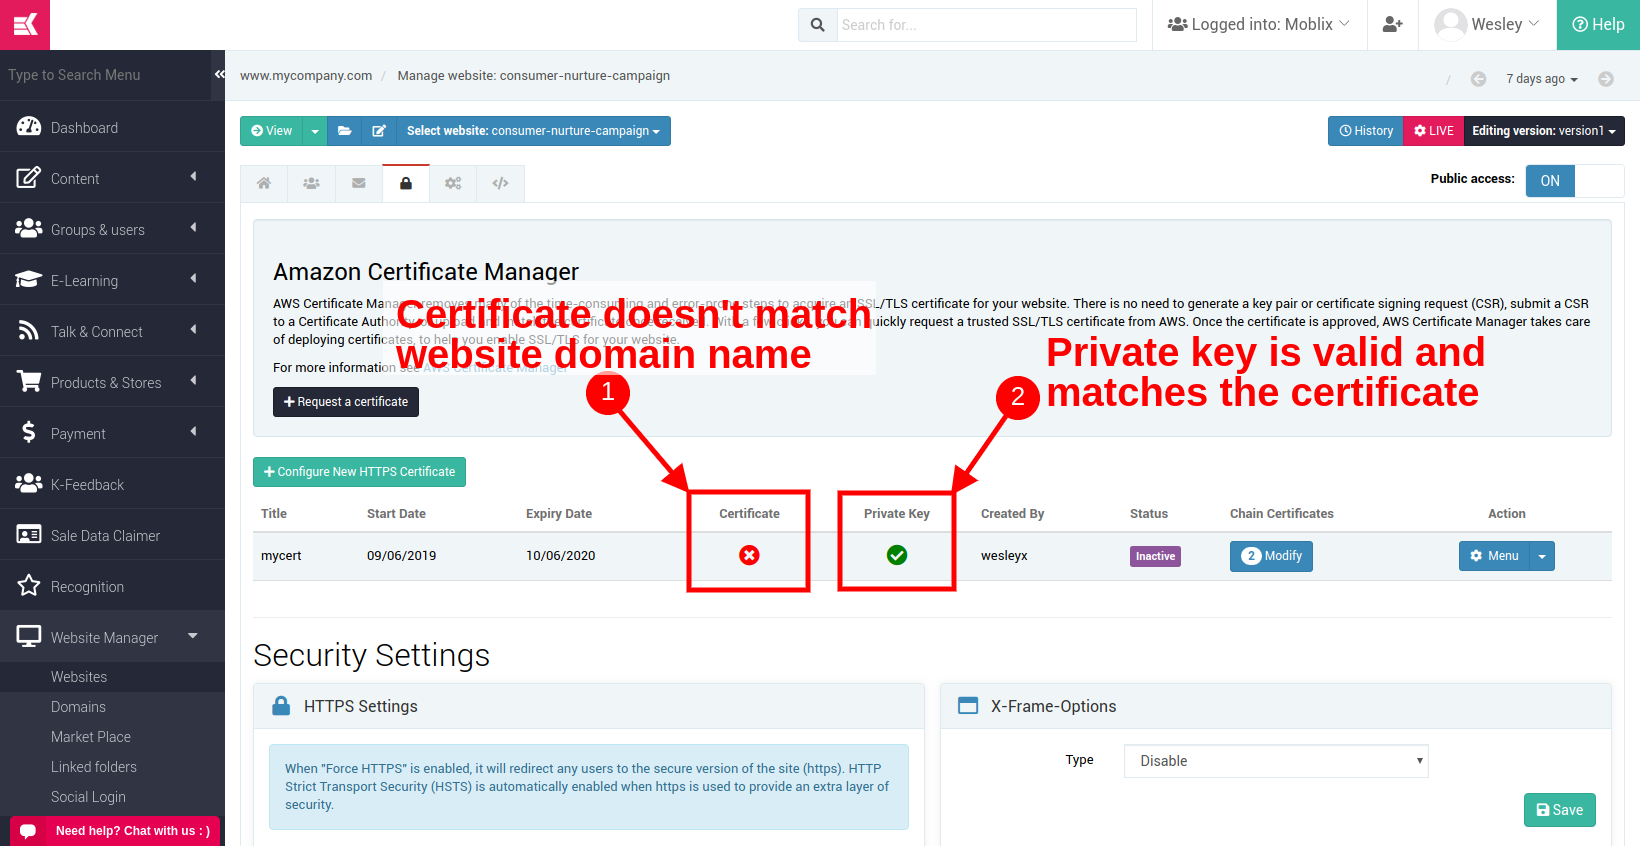The height and width of the screenshot is (846, 1640).
Task: Click the window icon beside X-Frame-Options
Action: [x=968, y=706]
